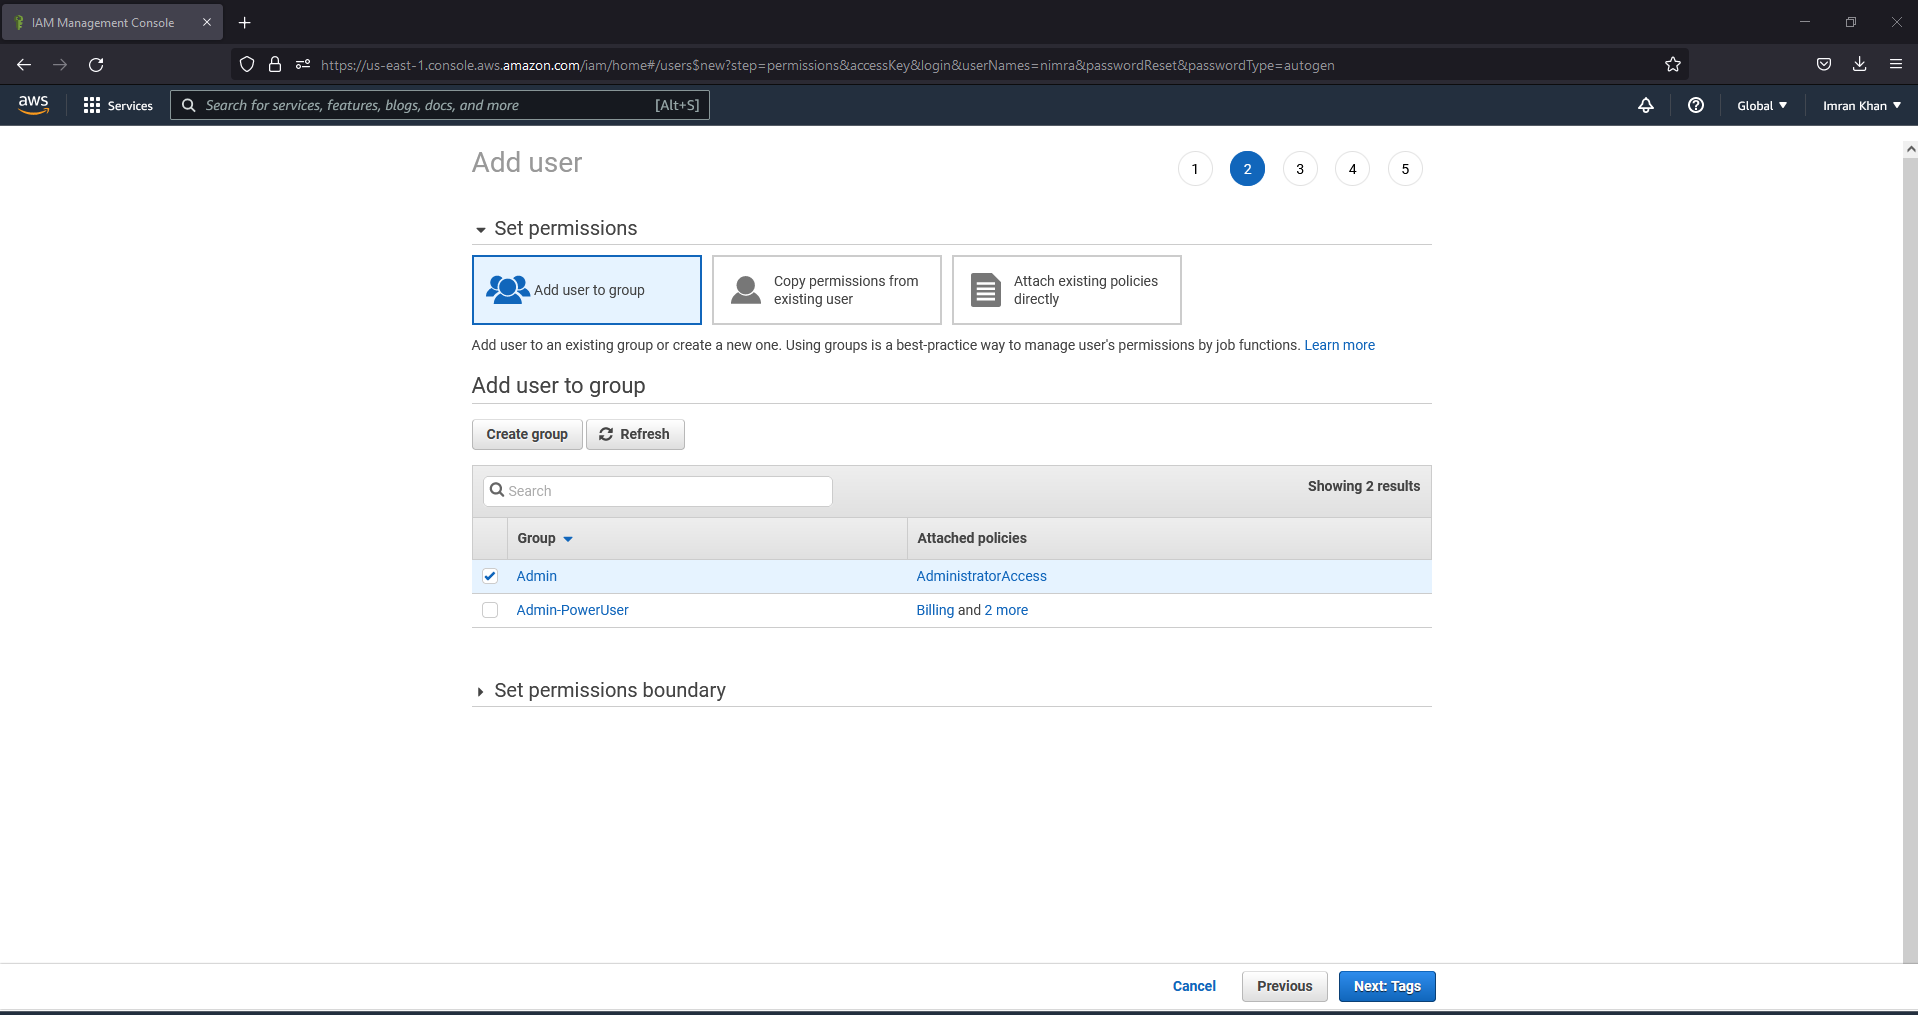This screenshot has height=1015, width=1918.
Task: Click the Services grid icon
Action: (x=90, y=105)
